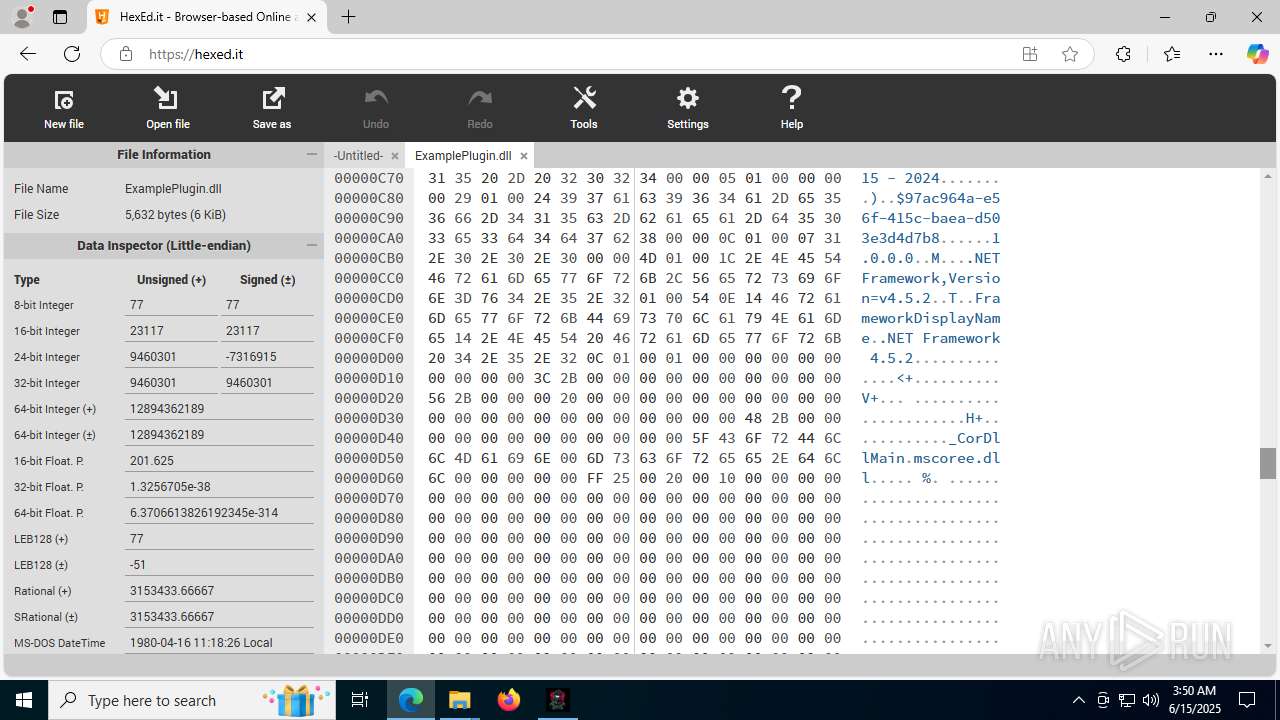Screen dimensions: 1280x720
Task: Open Task View in taskbar
Action: [361, 700]
